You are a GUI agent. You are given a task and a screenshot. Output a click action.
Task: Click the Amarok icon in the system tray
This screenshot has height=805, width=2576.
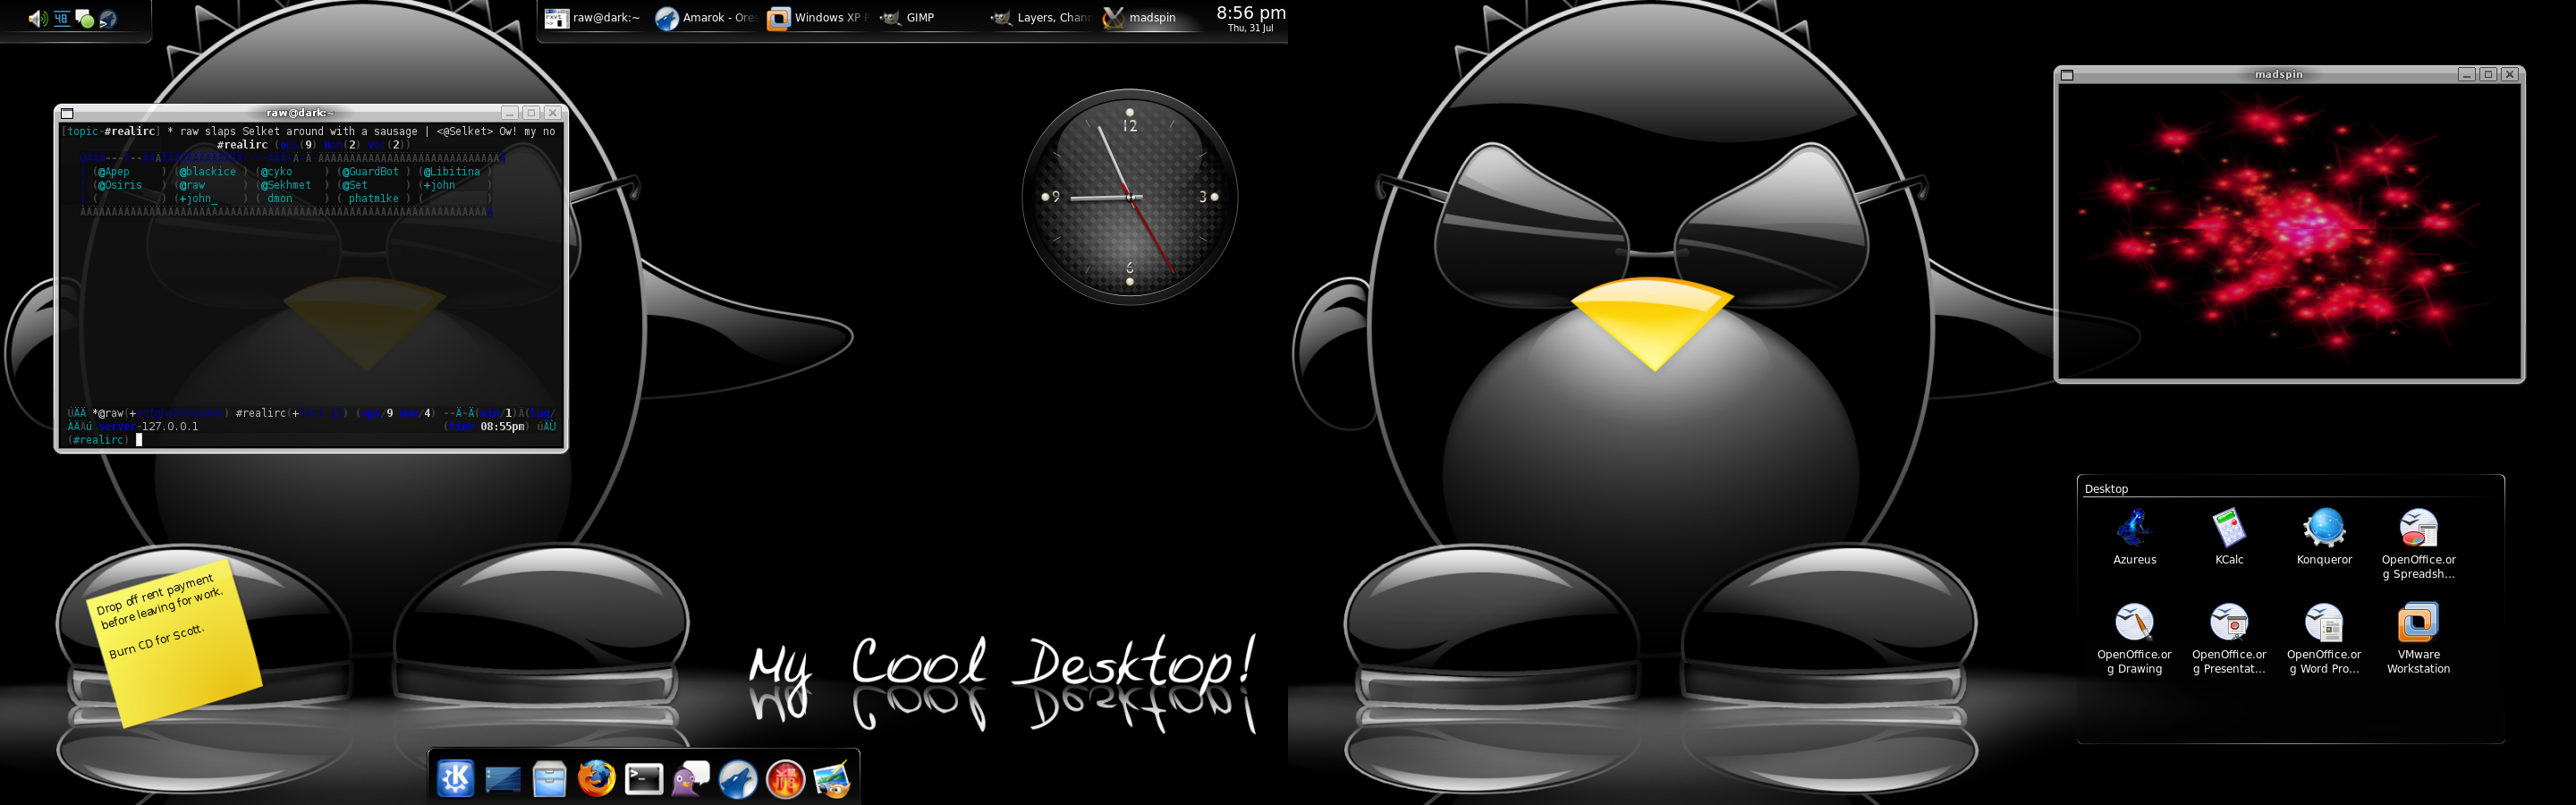(108, 19)
